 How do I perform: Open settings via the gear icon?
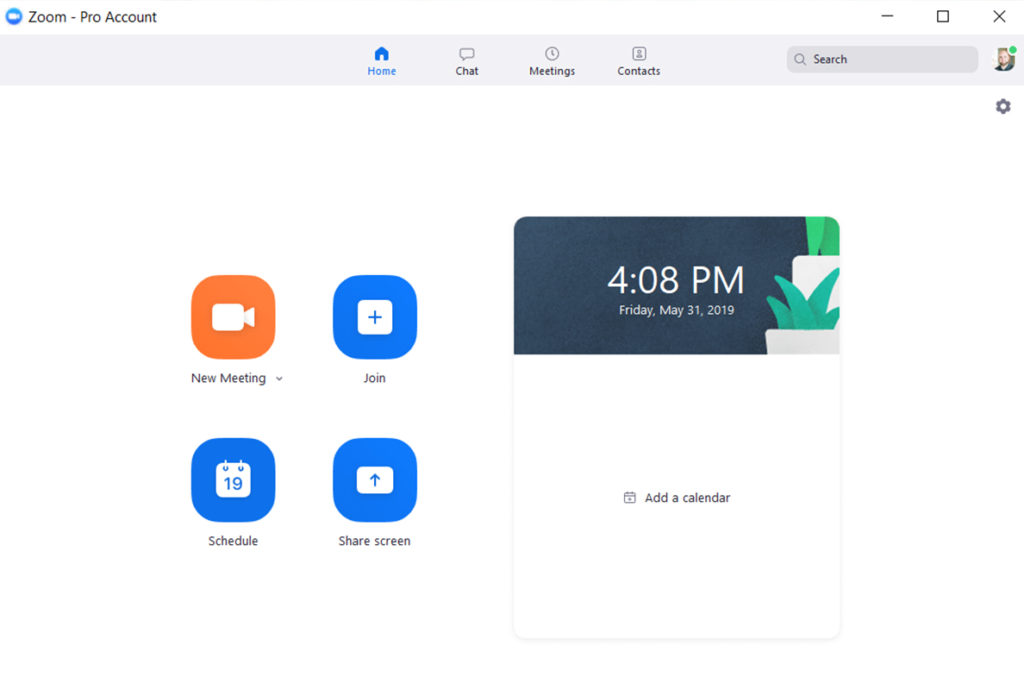tap(1003, 106)
